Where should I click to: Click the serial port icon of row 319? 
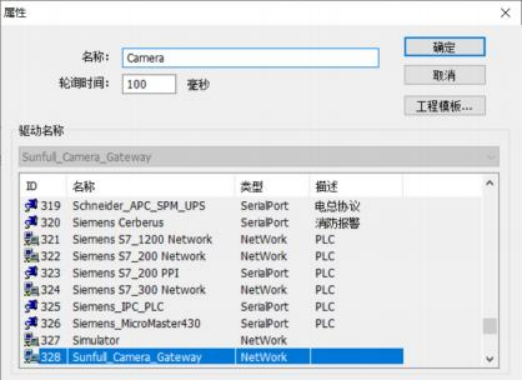31,205
